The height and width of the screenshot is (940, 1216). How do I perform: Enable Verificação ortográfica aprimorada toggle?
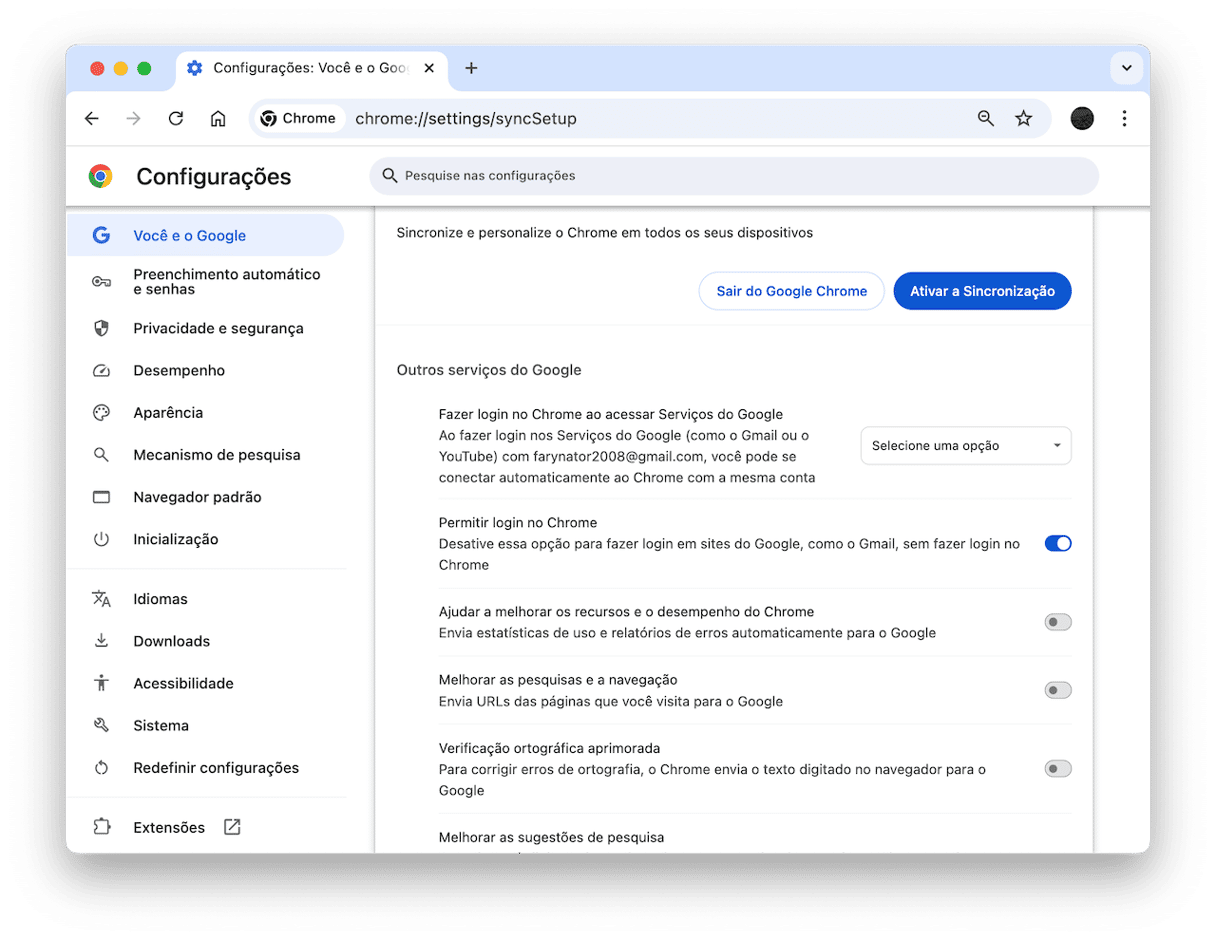(x=1057, y=769)
